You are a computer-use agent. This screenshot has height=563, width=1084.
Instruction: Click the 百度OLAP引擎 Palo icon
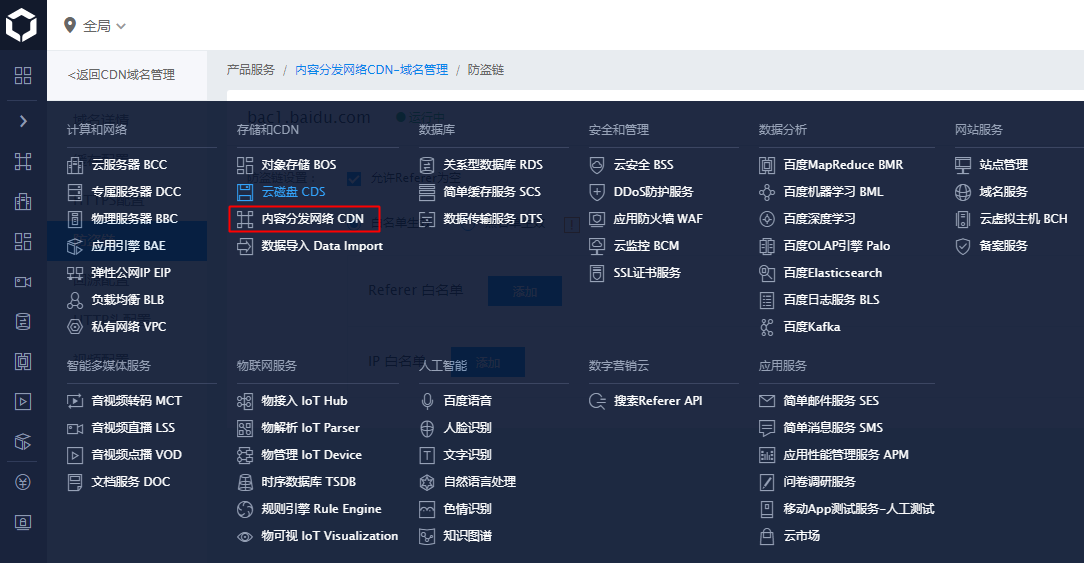767,246
